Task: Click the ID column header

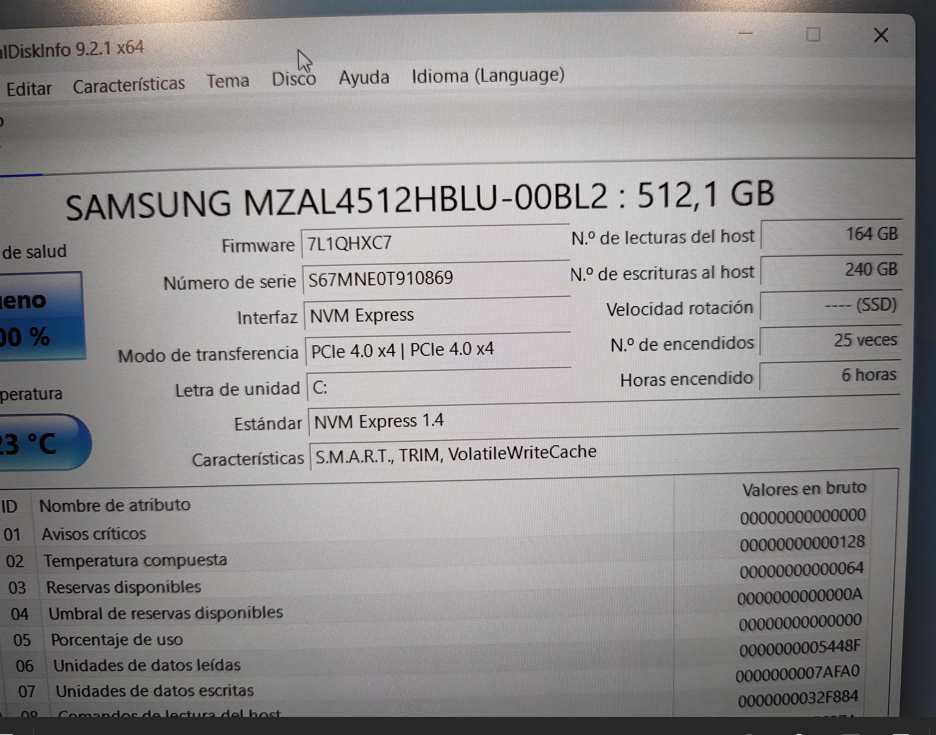Action: 9,507
